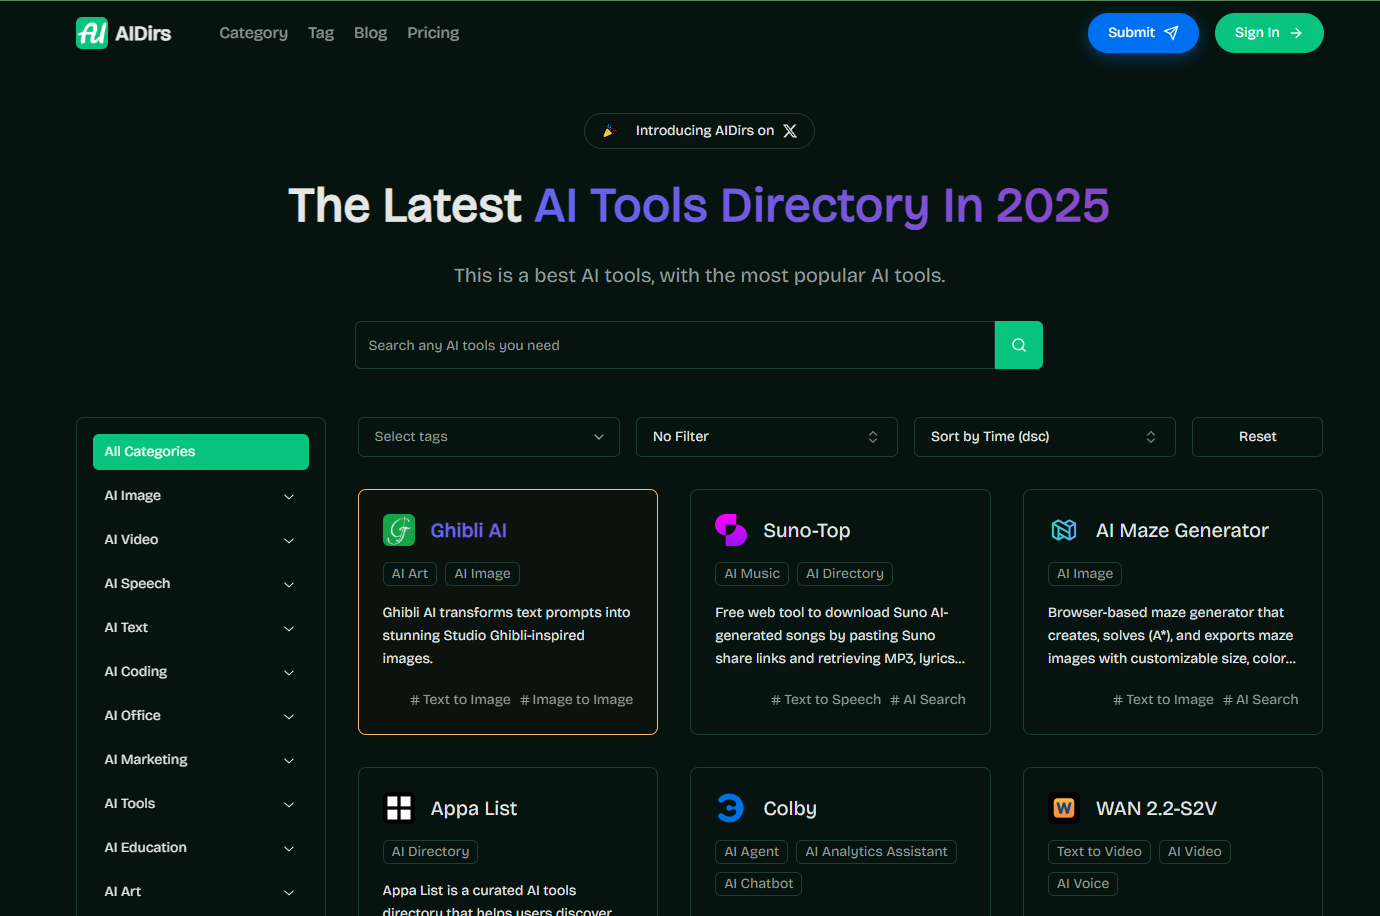Viewport: 1380px width, 916px height.
Task: Expand the AI Coding category chevron
Action: (289, 672)
